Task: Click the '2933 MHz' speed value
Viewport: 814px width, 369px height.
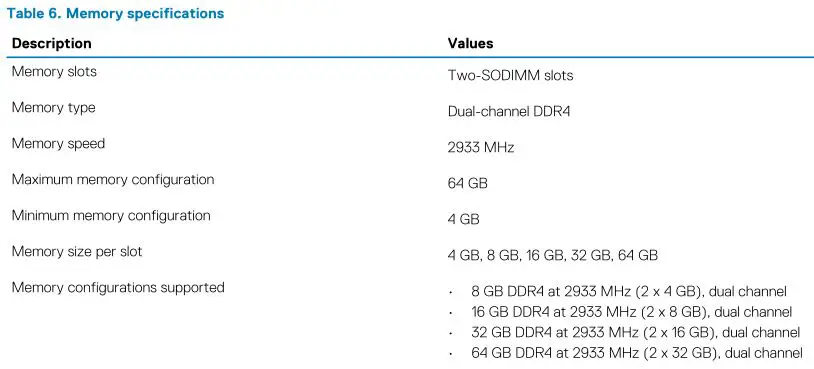Action: (x=481, y=147)
